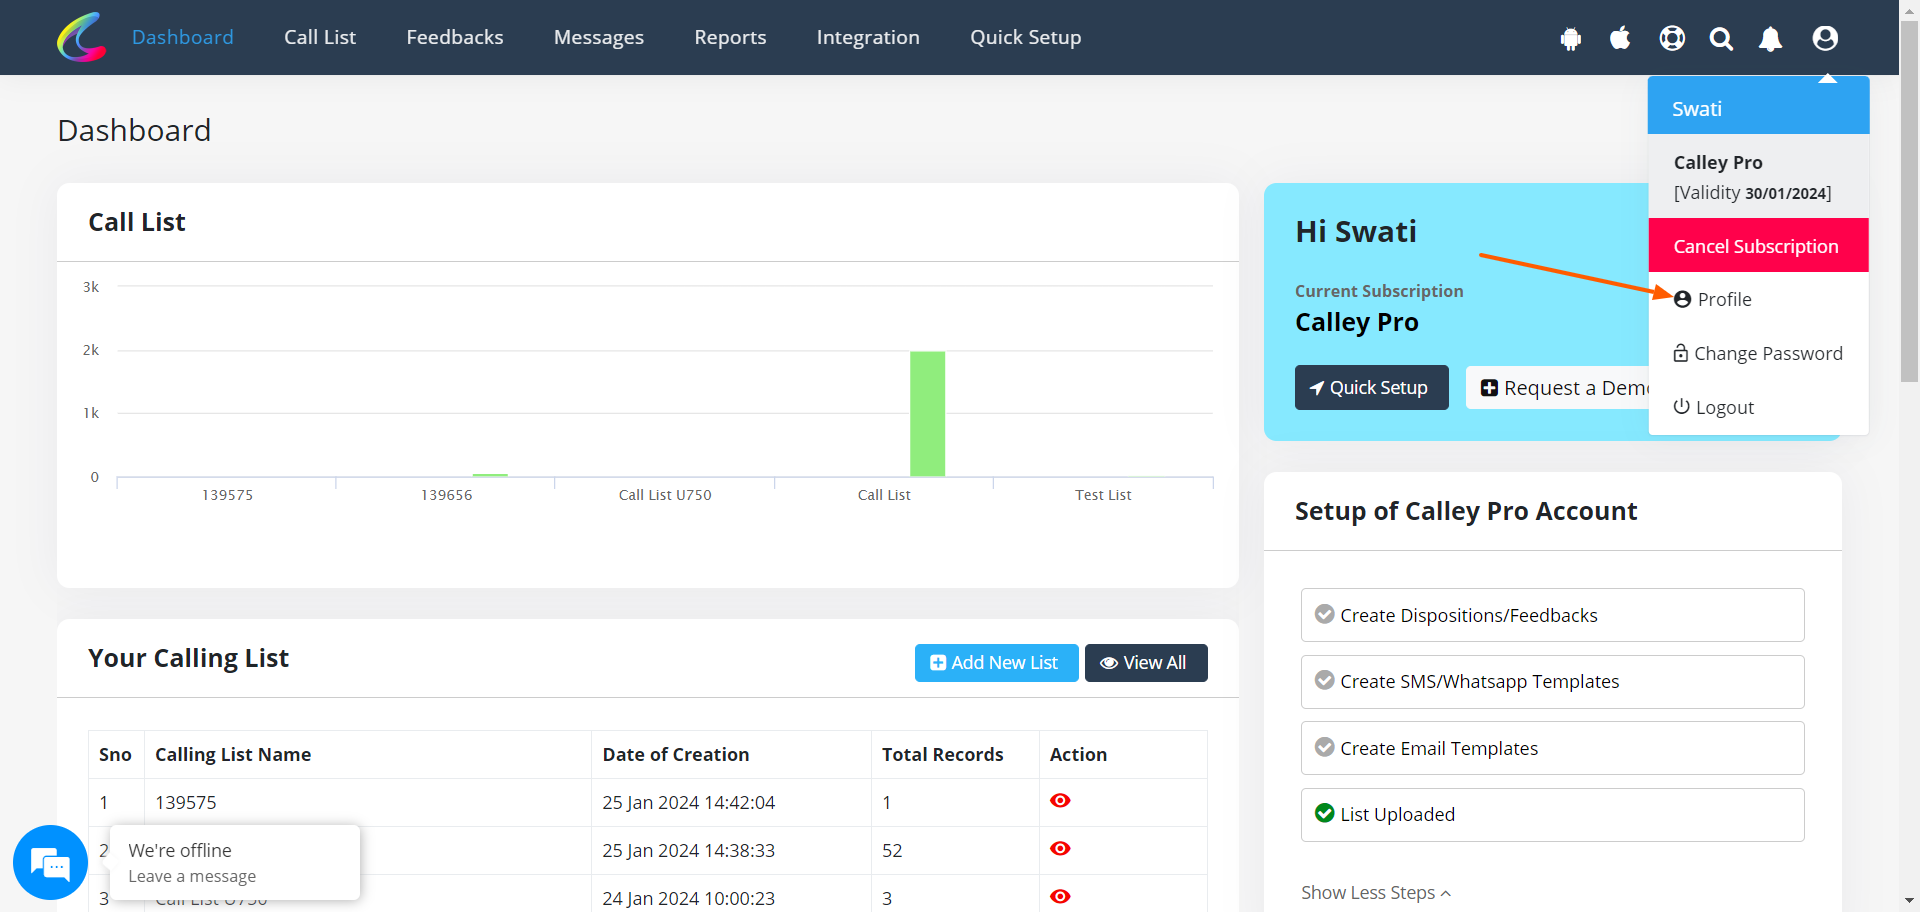The image size is (1920, 912).
Task: Click the 'We're offline' chat message box
Action: click(235, 862)
